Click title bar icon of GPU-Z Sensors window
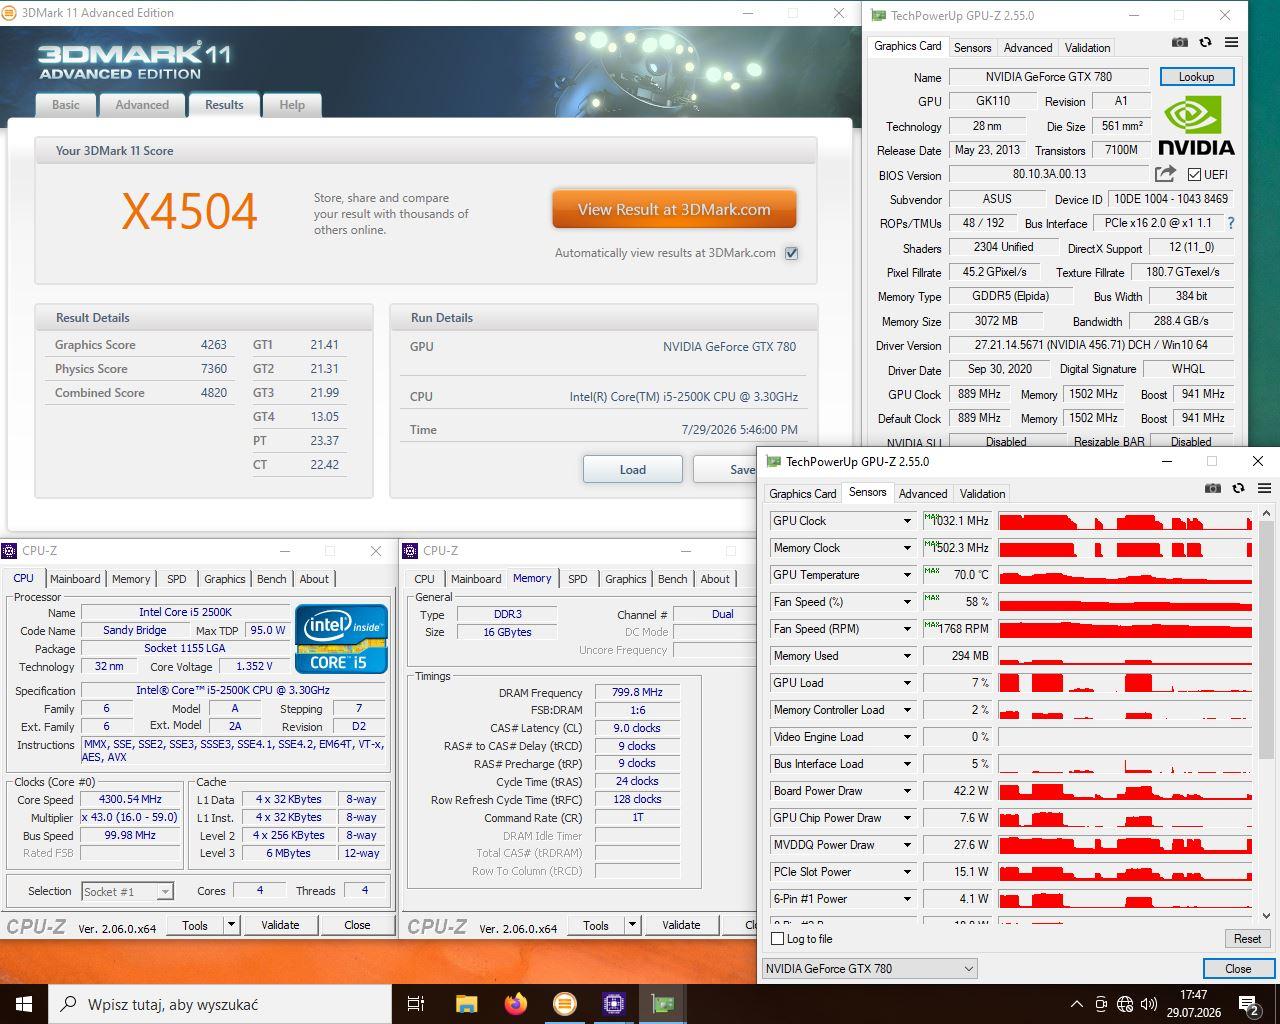1280x1024 pixels. click(x=773, y=461)
